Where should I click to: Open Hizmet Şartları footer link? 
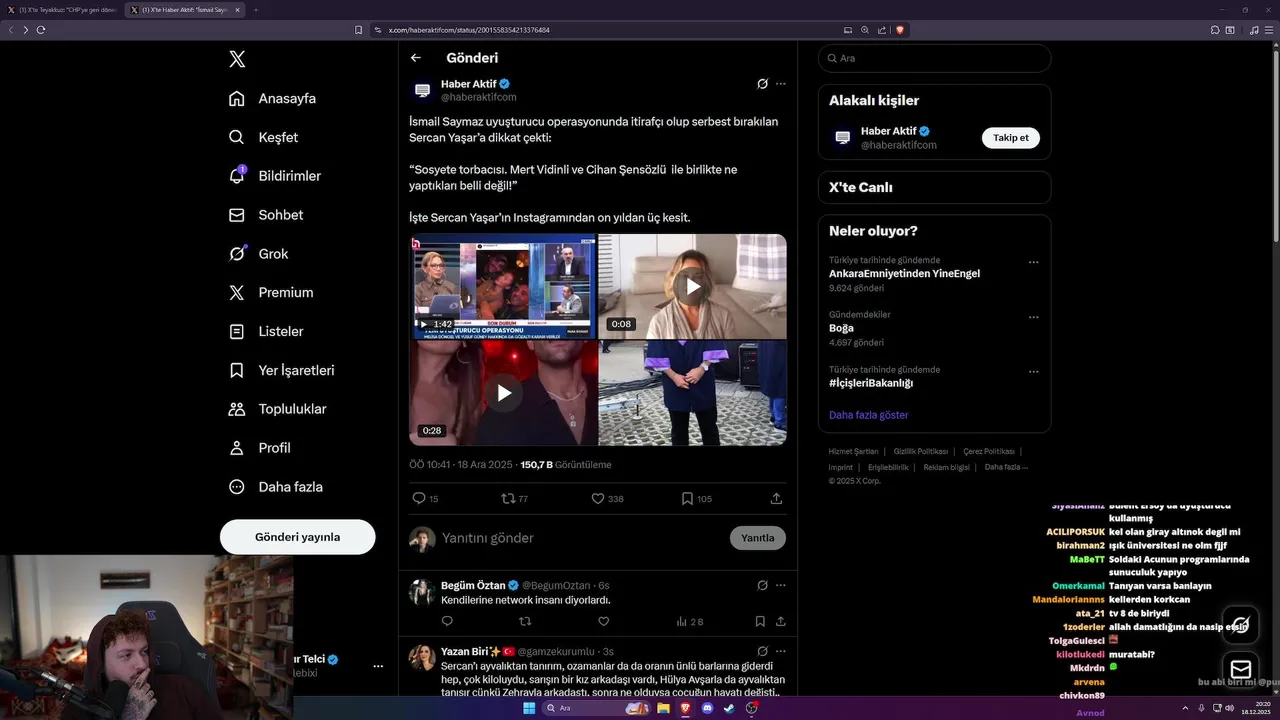point(853,452)
